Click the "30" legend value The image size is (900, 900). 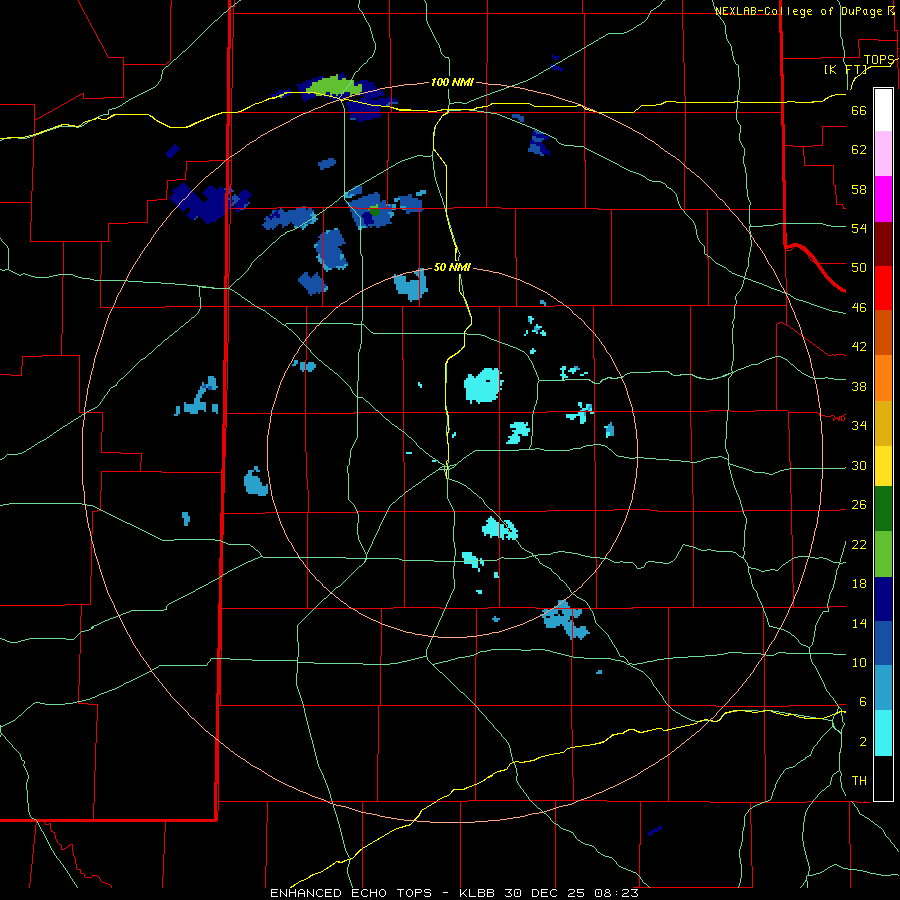(859, 465)
